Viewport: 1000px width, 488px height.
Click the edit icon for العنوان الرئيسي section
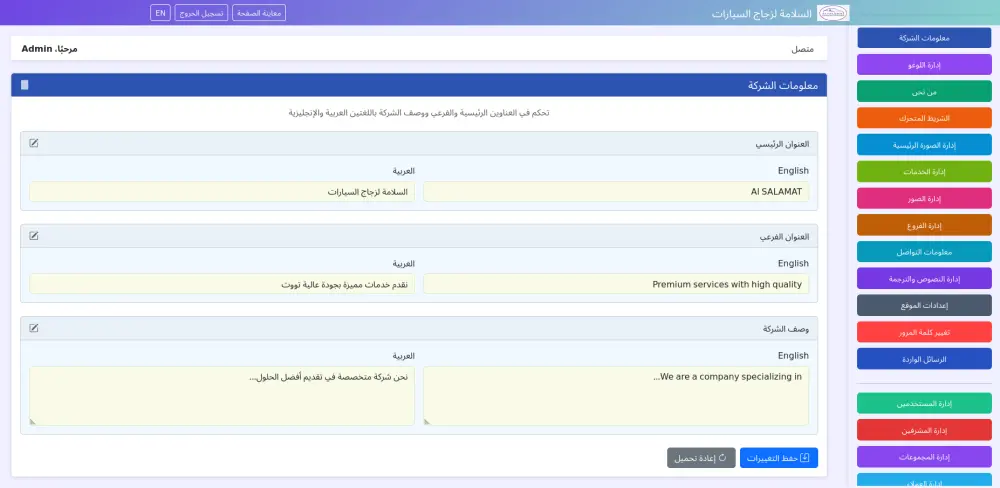34,143
